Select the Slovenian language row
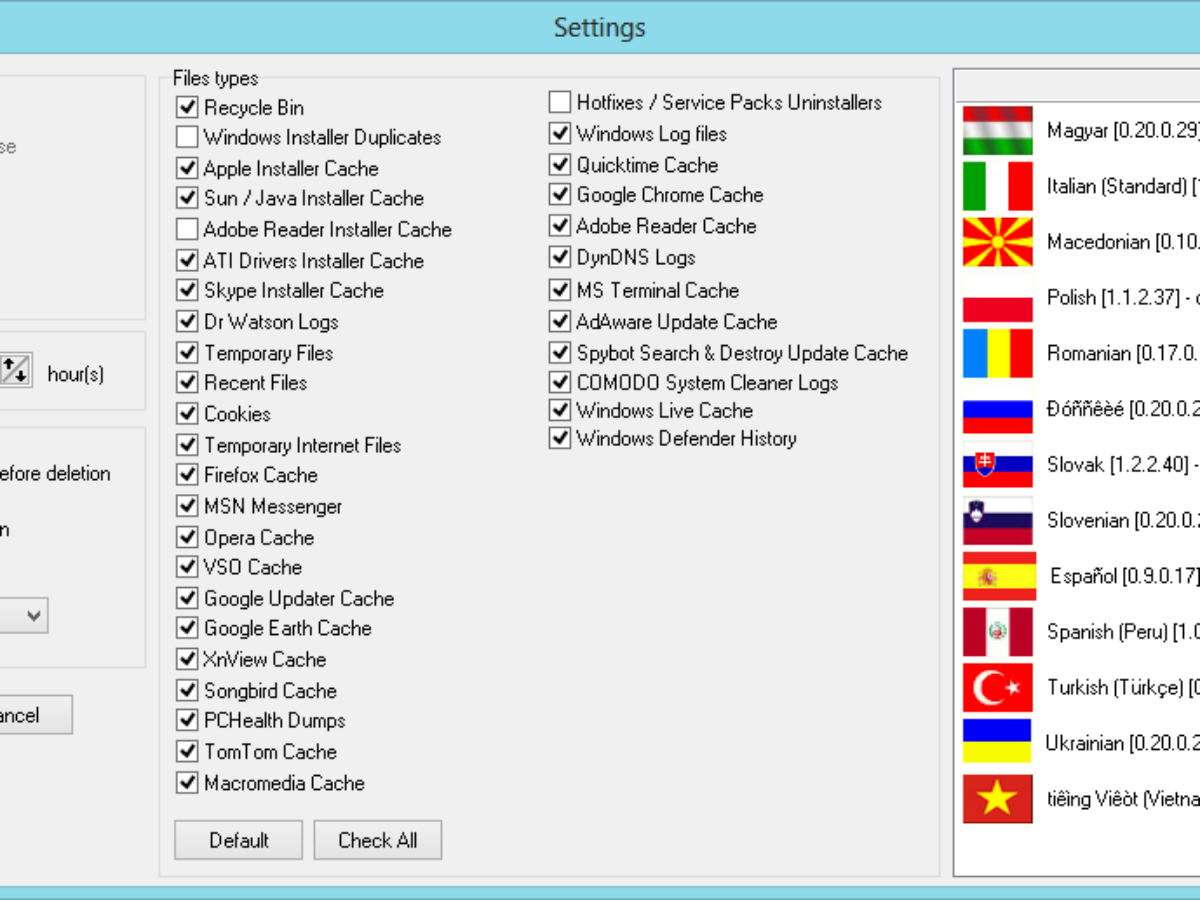Screen dimensions: 1200x900 click(1078, 520)
